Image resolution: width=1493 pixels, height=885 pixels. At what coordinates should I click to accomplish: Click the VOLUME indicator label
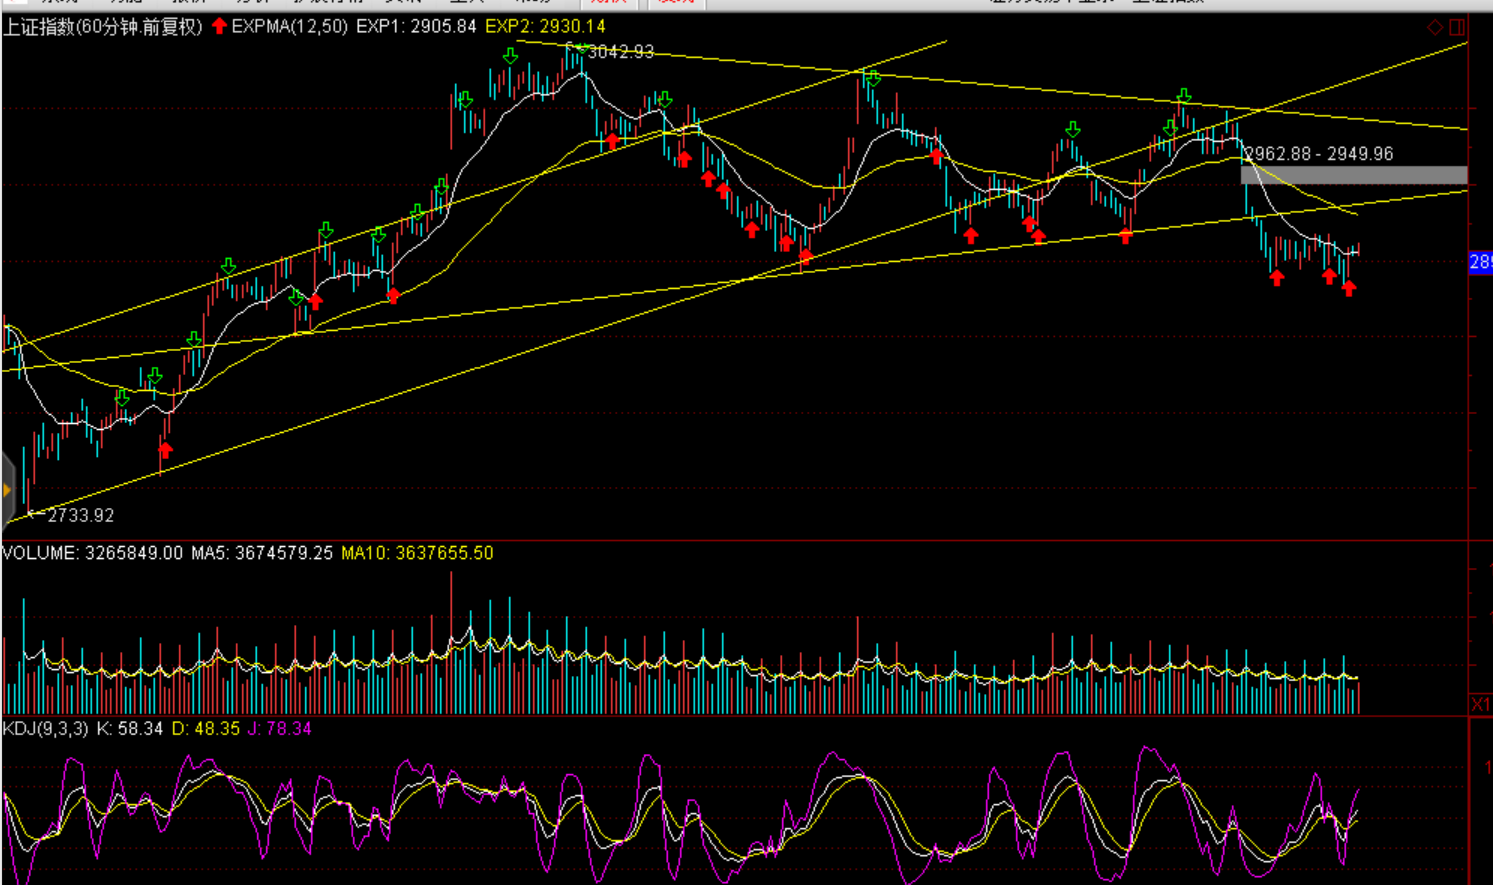pos(39,553)
